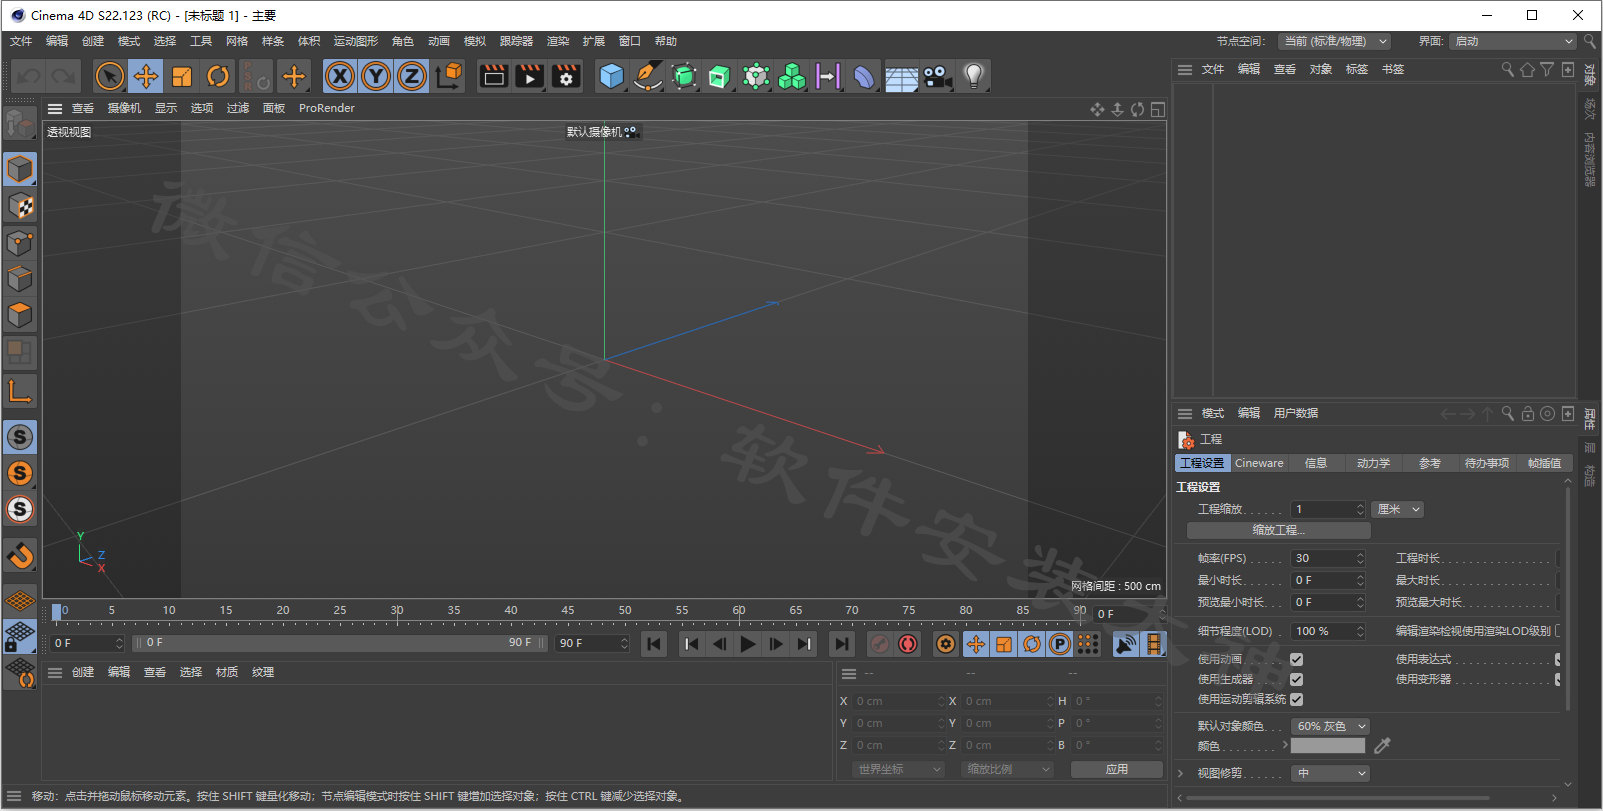Viewport: 1603px width, 811px height.
Task: Open the 视图修剪 dropdown set to 中
Action: tap(1330, 773)
